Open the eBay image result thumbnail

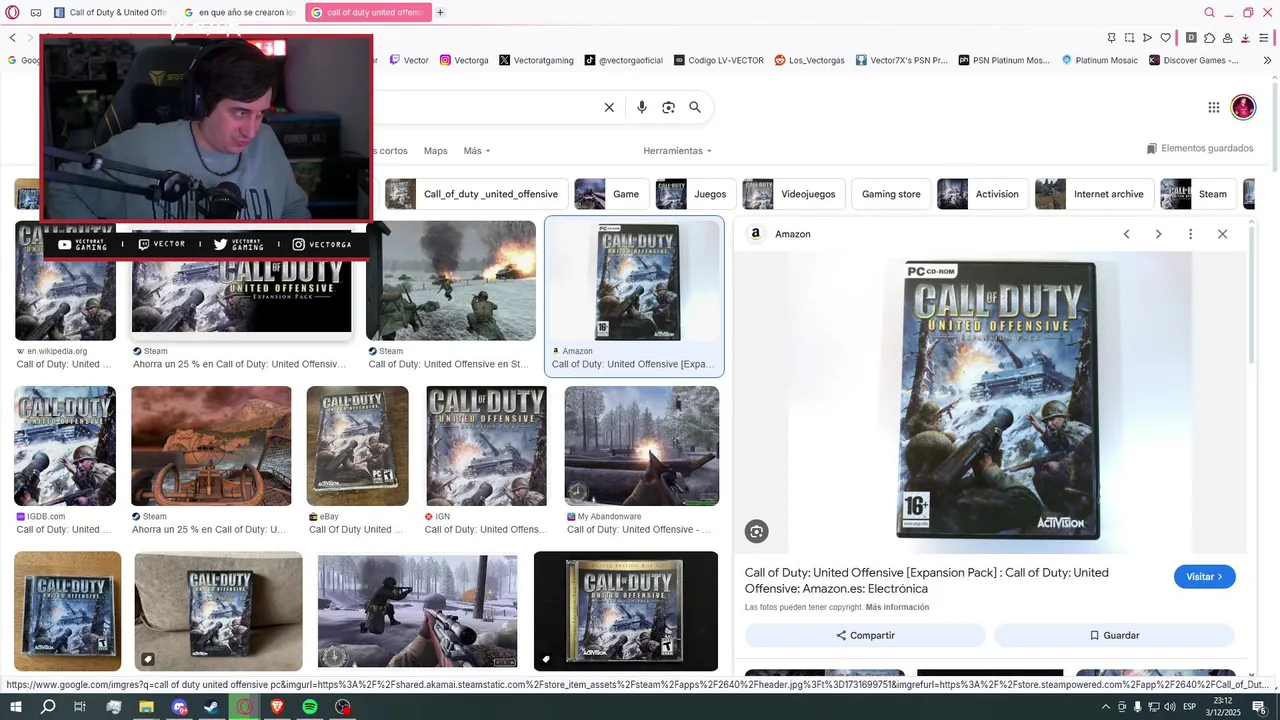[357, 446]
